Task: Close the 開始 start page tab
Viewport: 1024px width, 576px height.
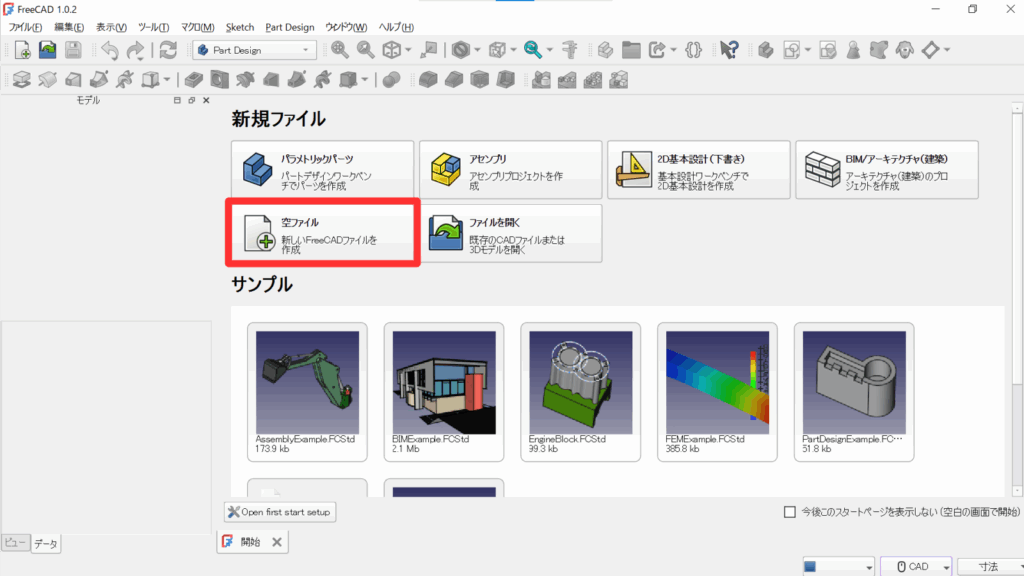Action: 278,542
